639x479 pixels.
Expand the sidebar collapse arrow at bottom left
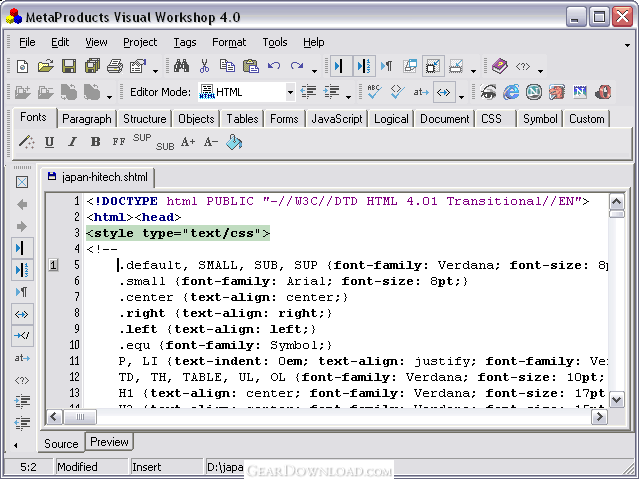coord(15,445)
